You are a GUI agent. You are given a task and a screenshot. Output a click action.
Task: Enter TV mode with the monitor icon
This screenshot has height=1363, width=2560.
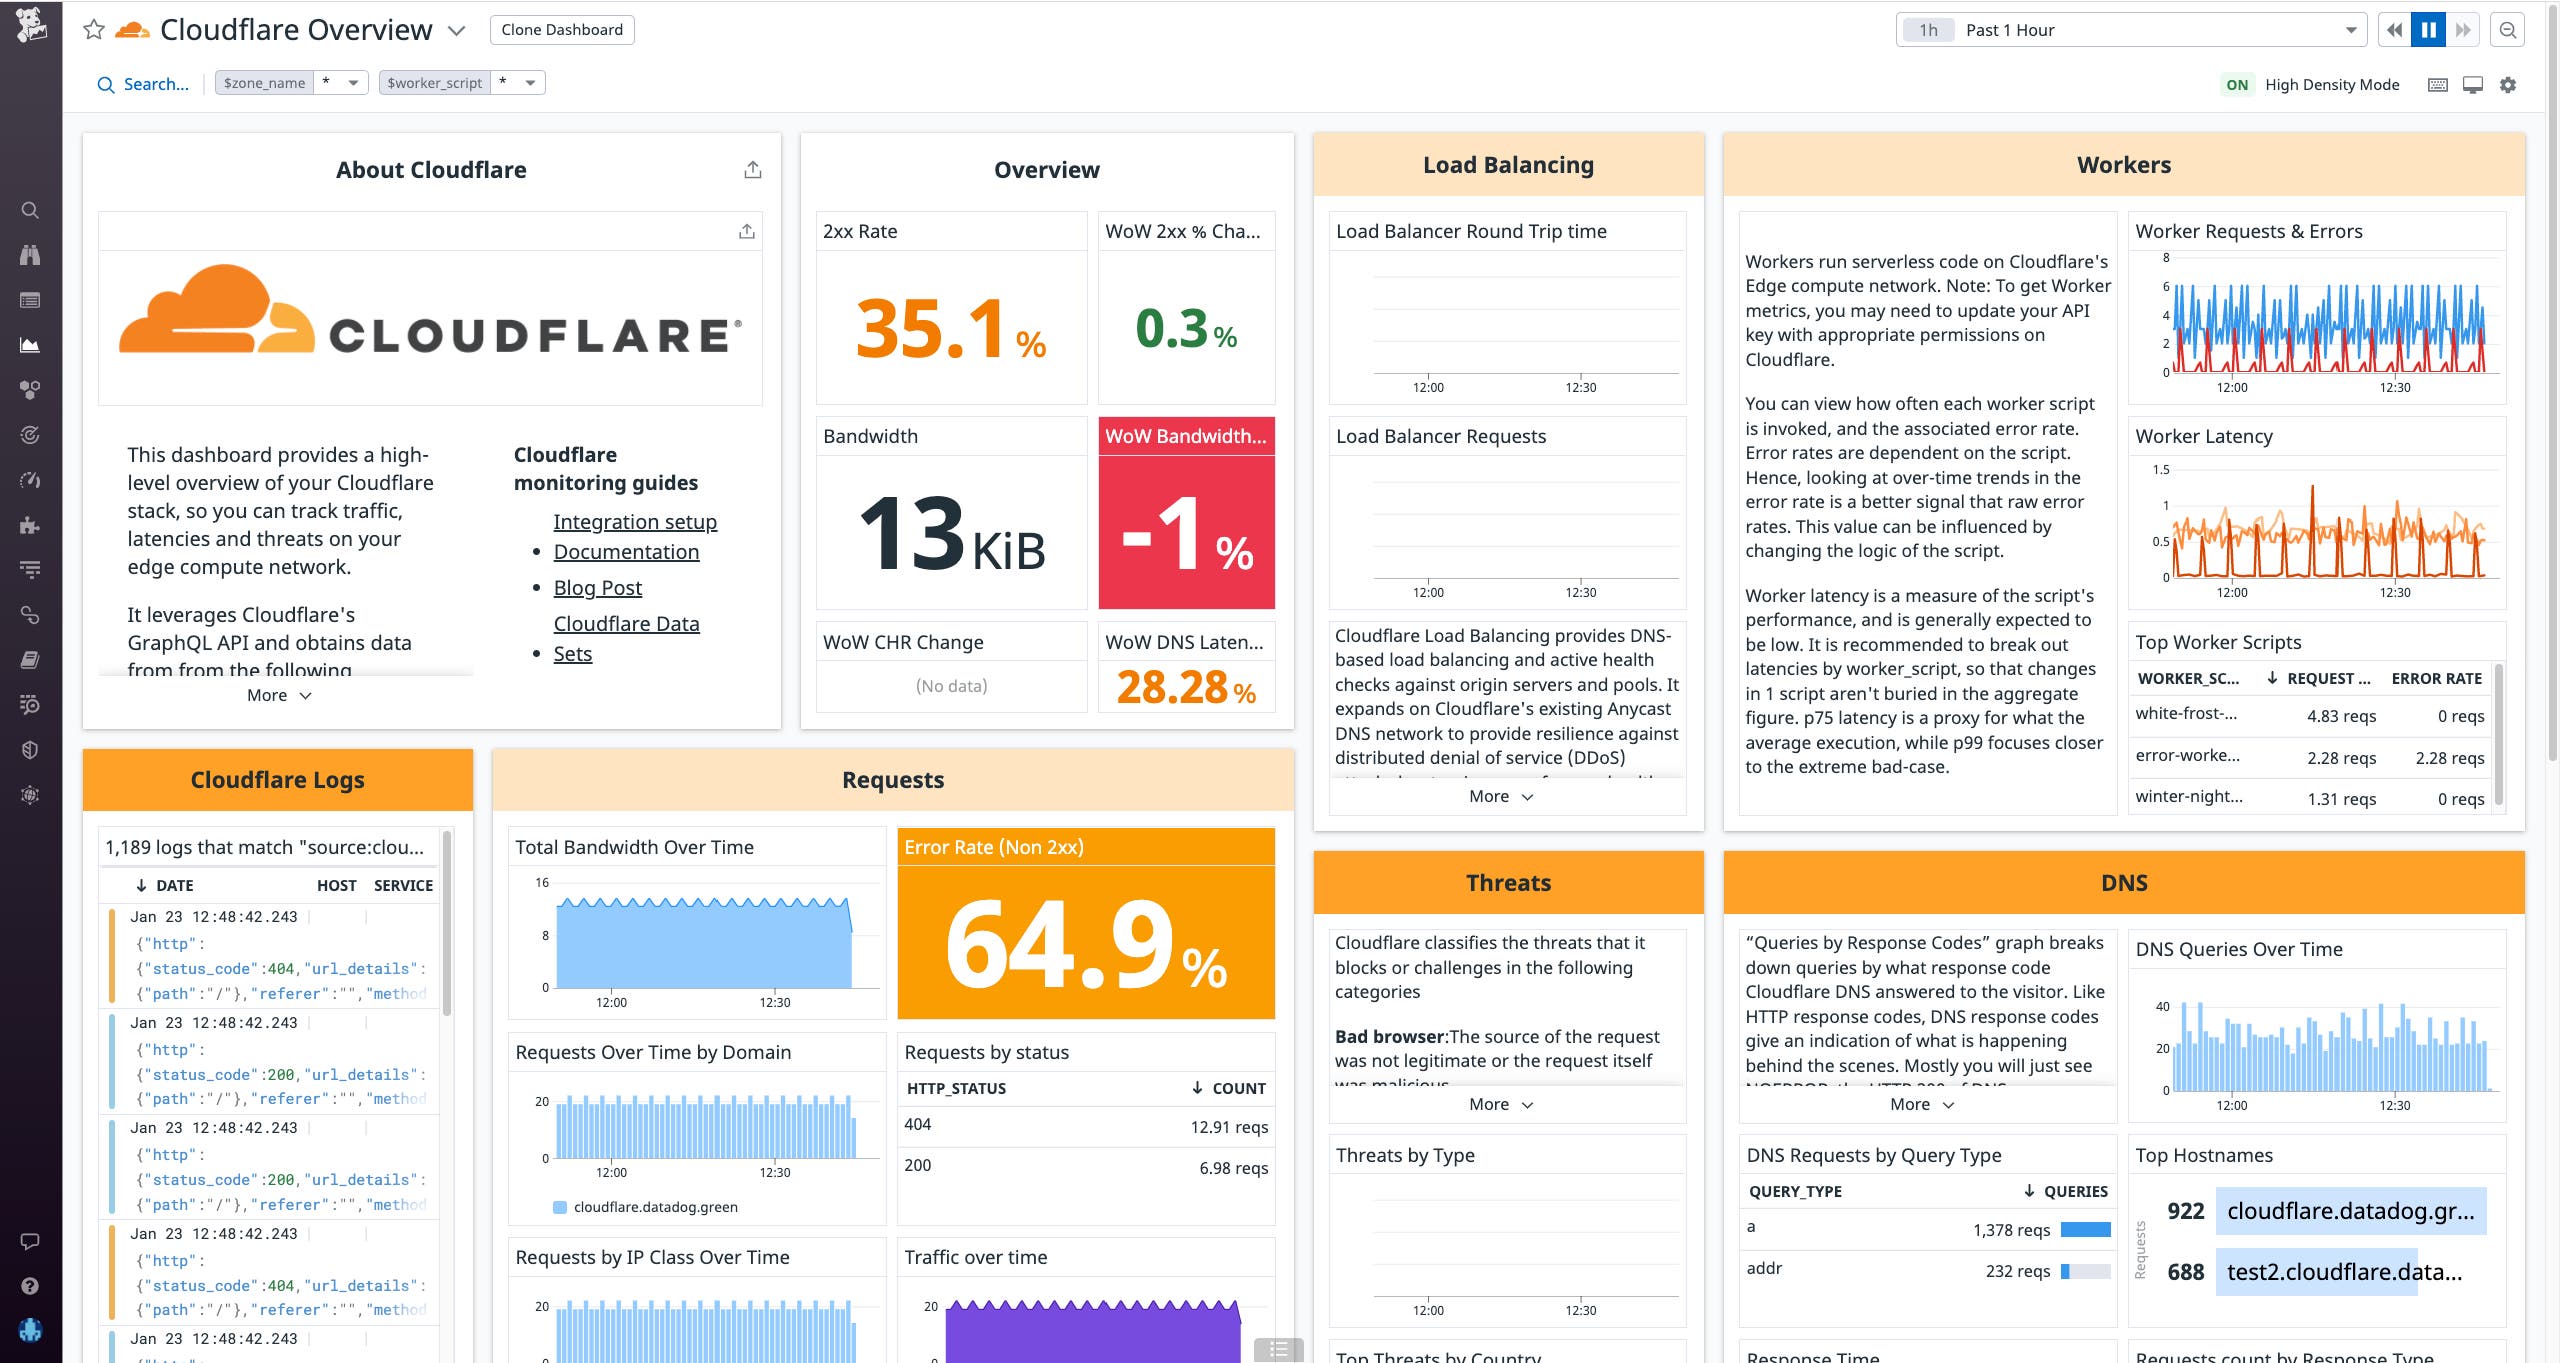click(x=2472, y=85)
